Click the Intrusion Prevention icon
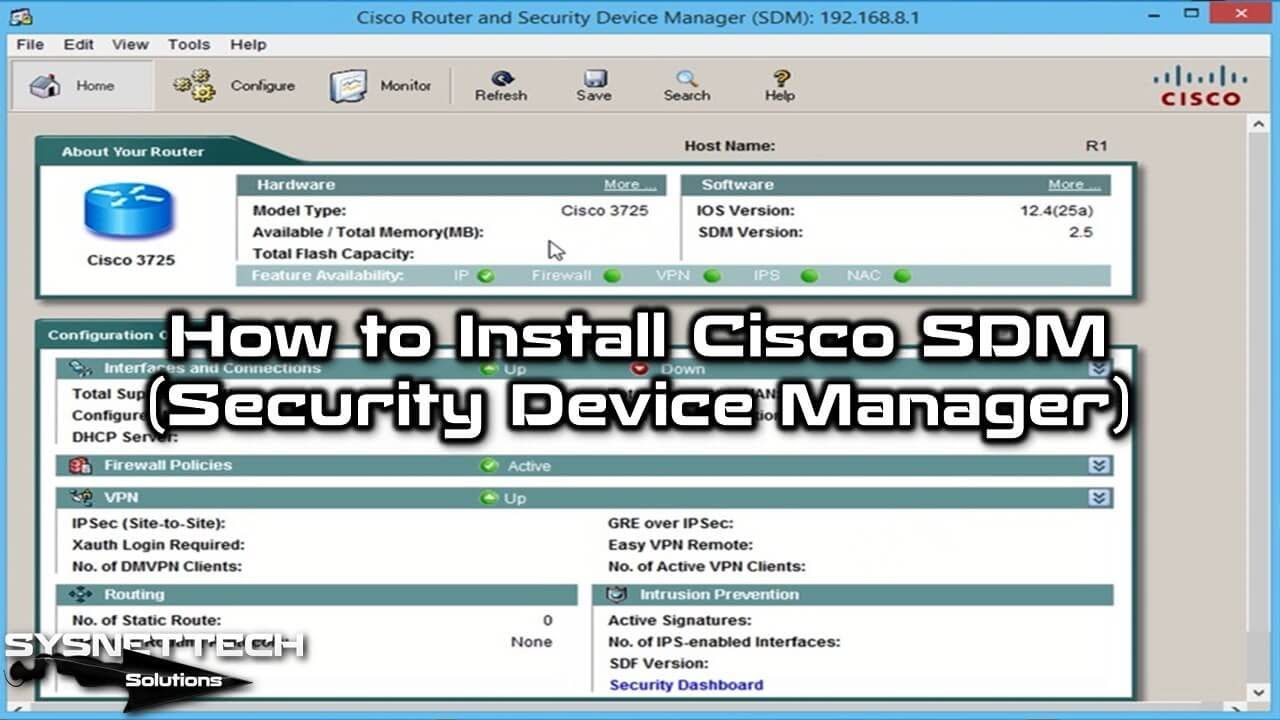This screenshot has height=720, width=1280. coord(617,595)
